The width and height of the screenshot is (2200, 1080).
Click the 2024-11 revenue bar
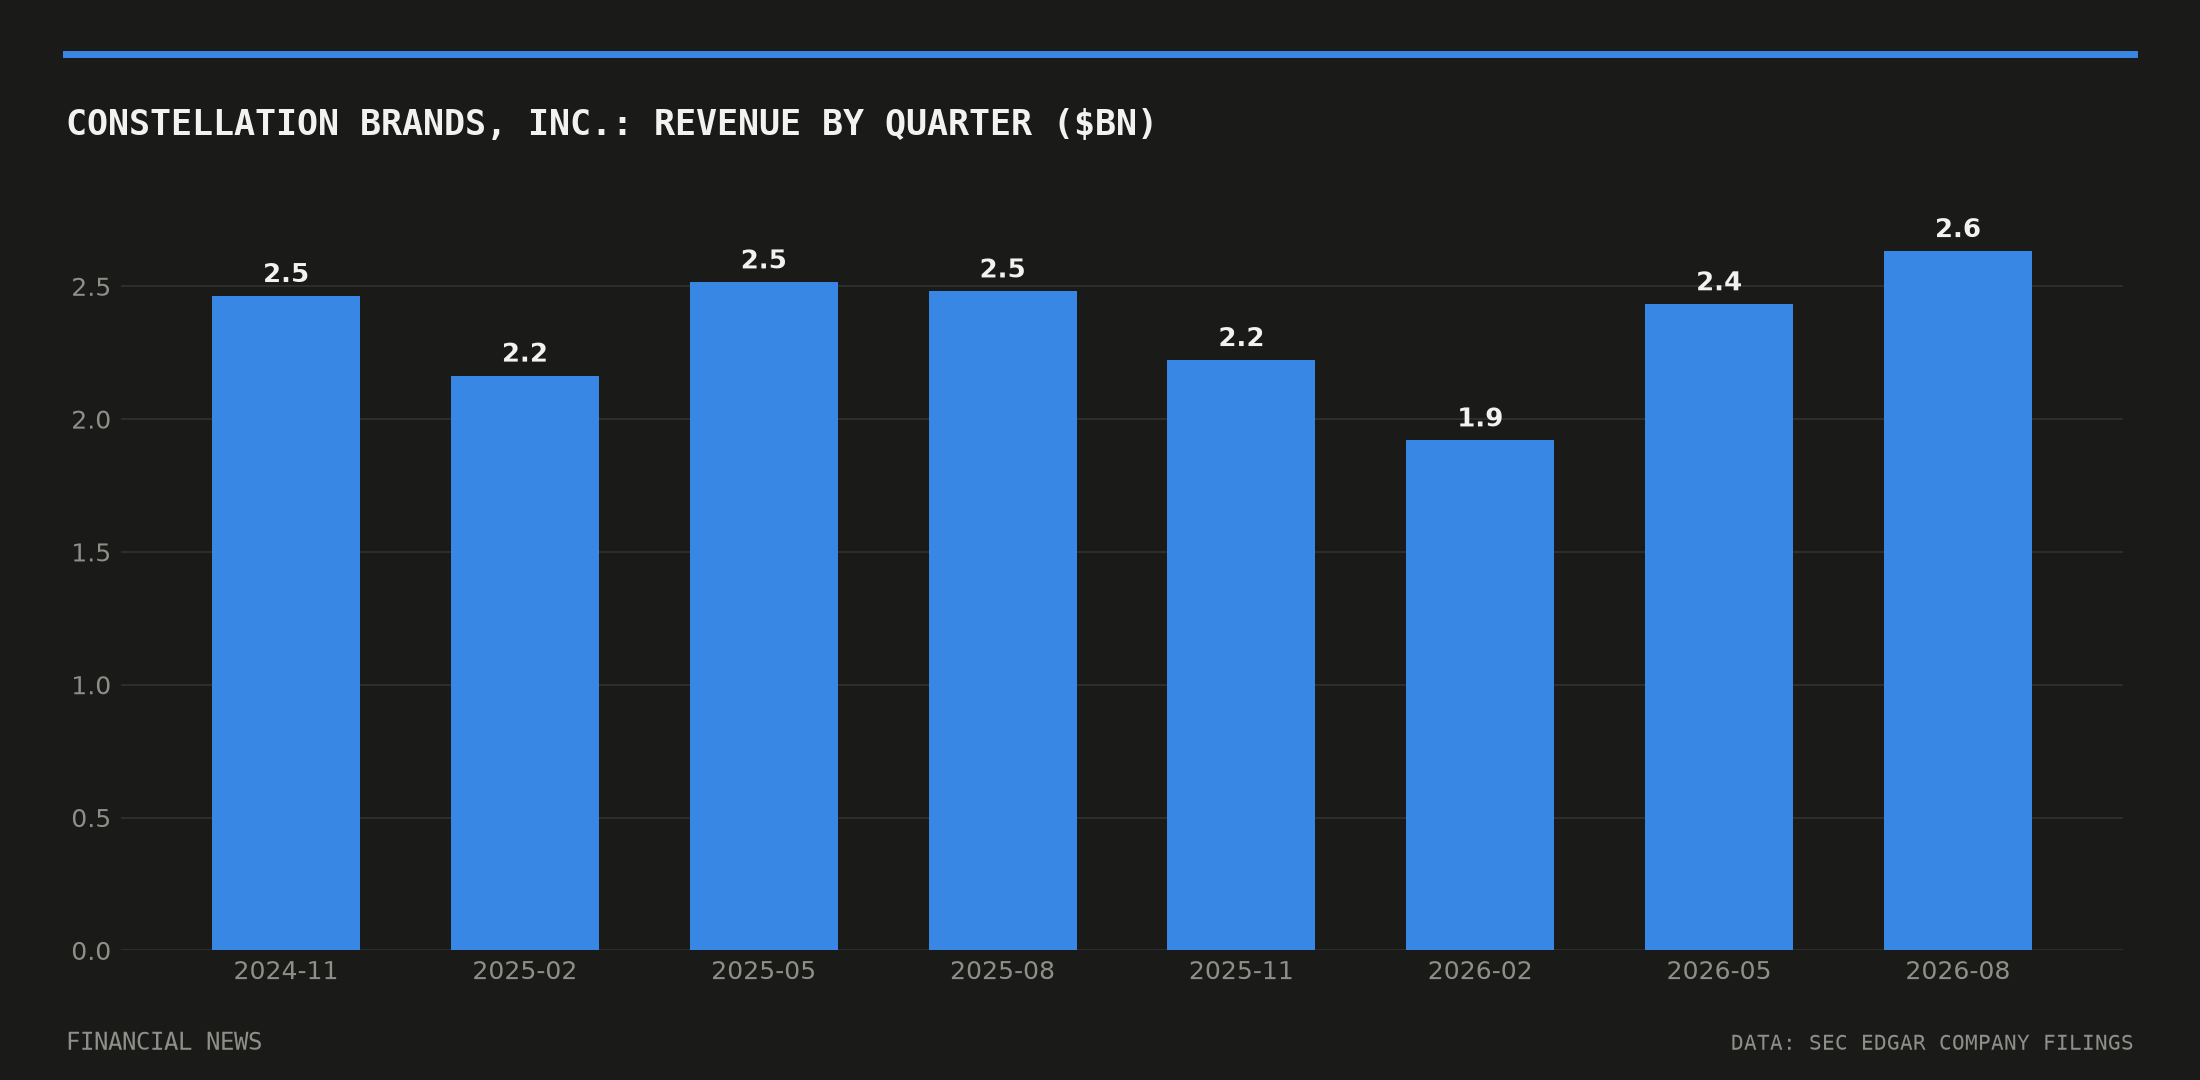coord(286,623)
